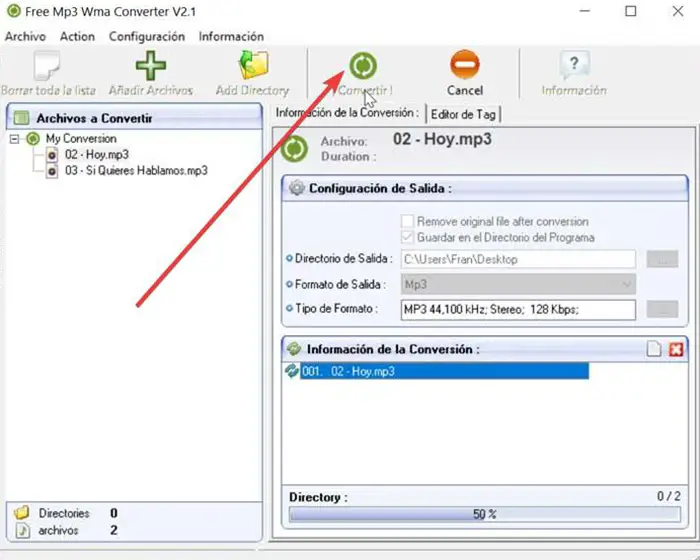Image resolution: width=700 pixels, height=560 pixels.
Task: Click audio icon beside 03 - Si Quieres Hablamos.mp3
Action: (x=52, y=171)
